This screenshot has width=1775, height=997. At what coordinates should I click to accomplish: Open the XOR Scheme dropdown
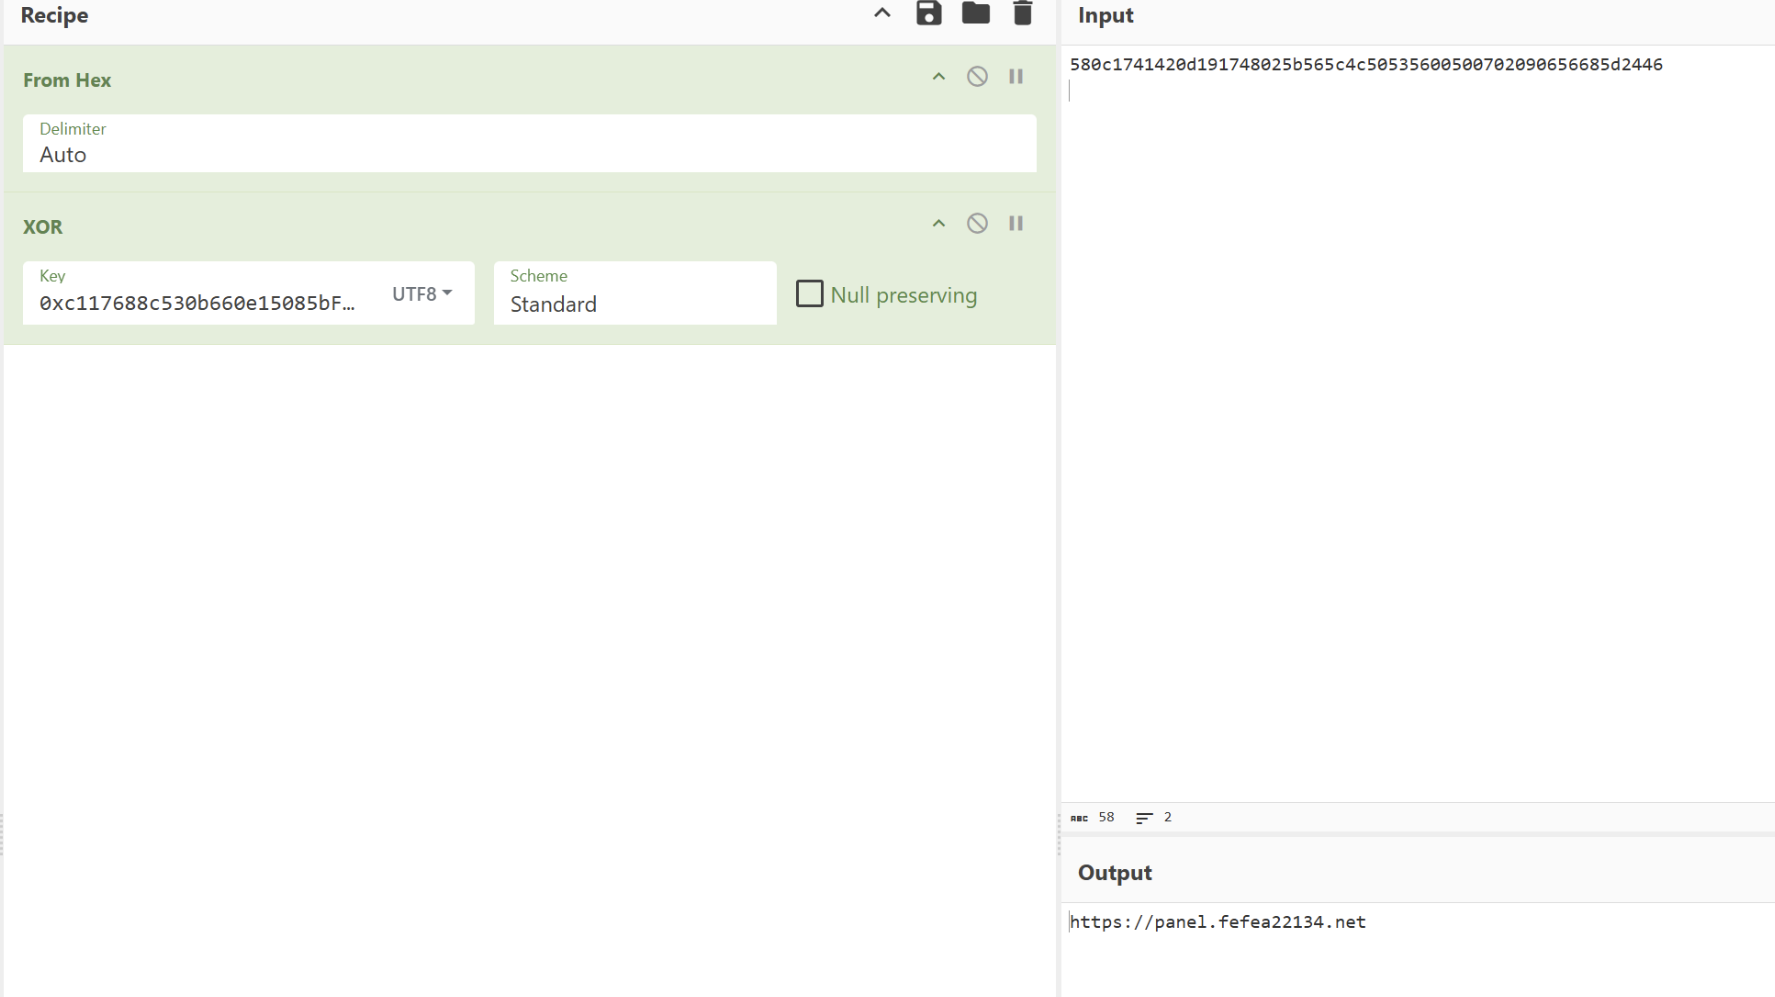(x=635, y=293)
